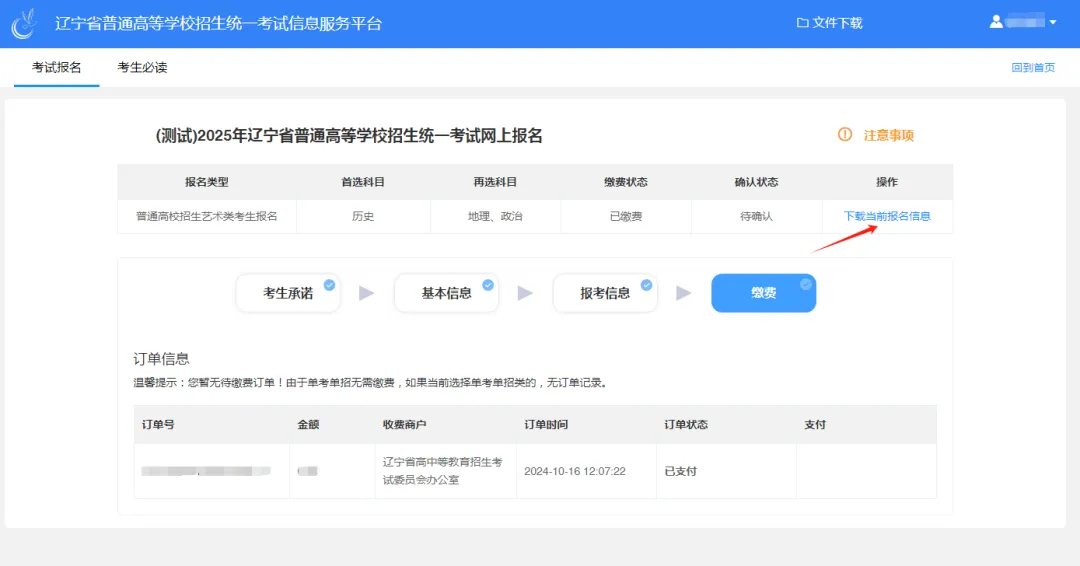Click checkmark badge on 考生承诺 step
This screenshot has height=566, width=1080.
click(x=329, y=285)
